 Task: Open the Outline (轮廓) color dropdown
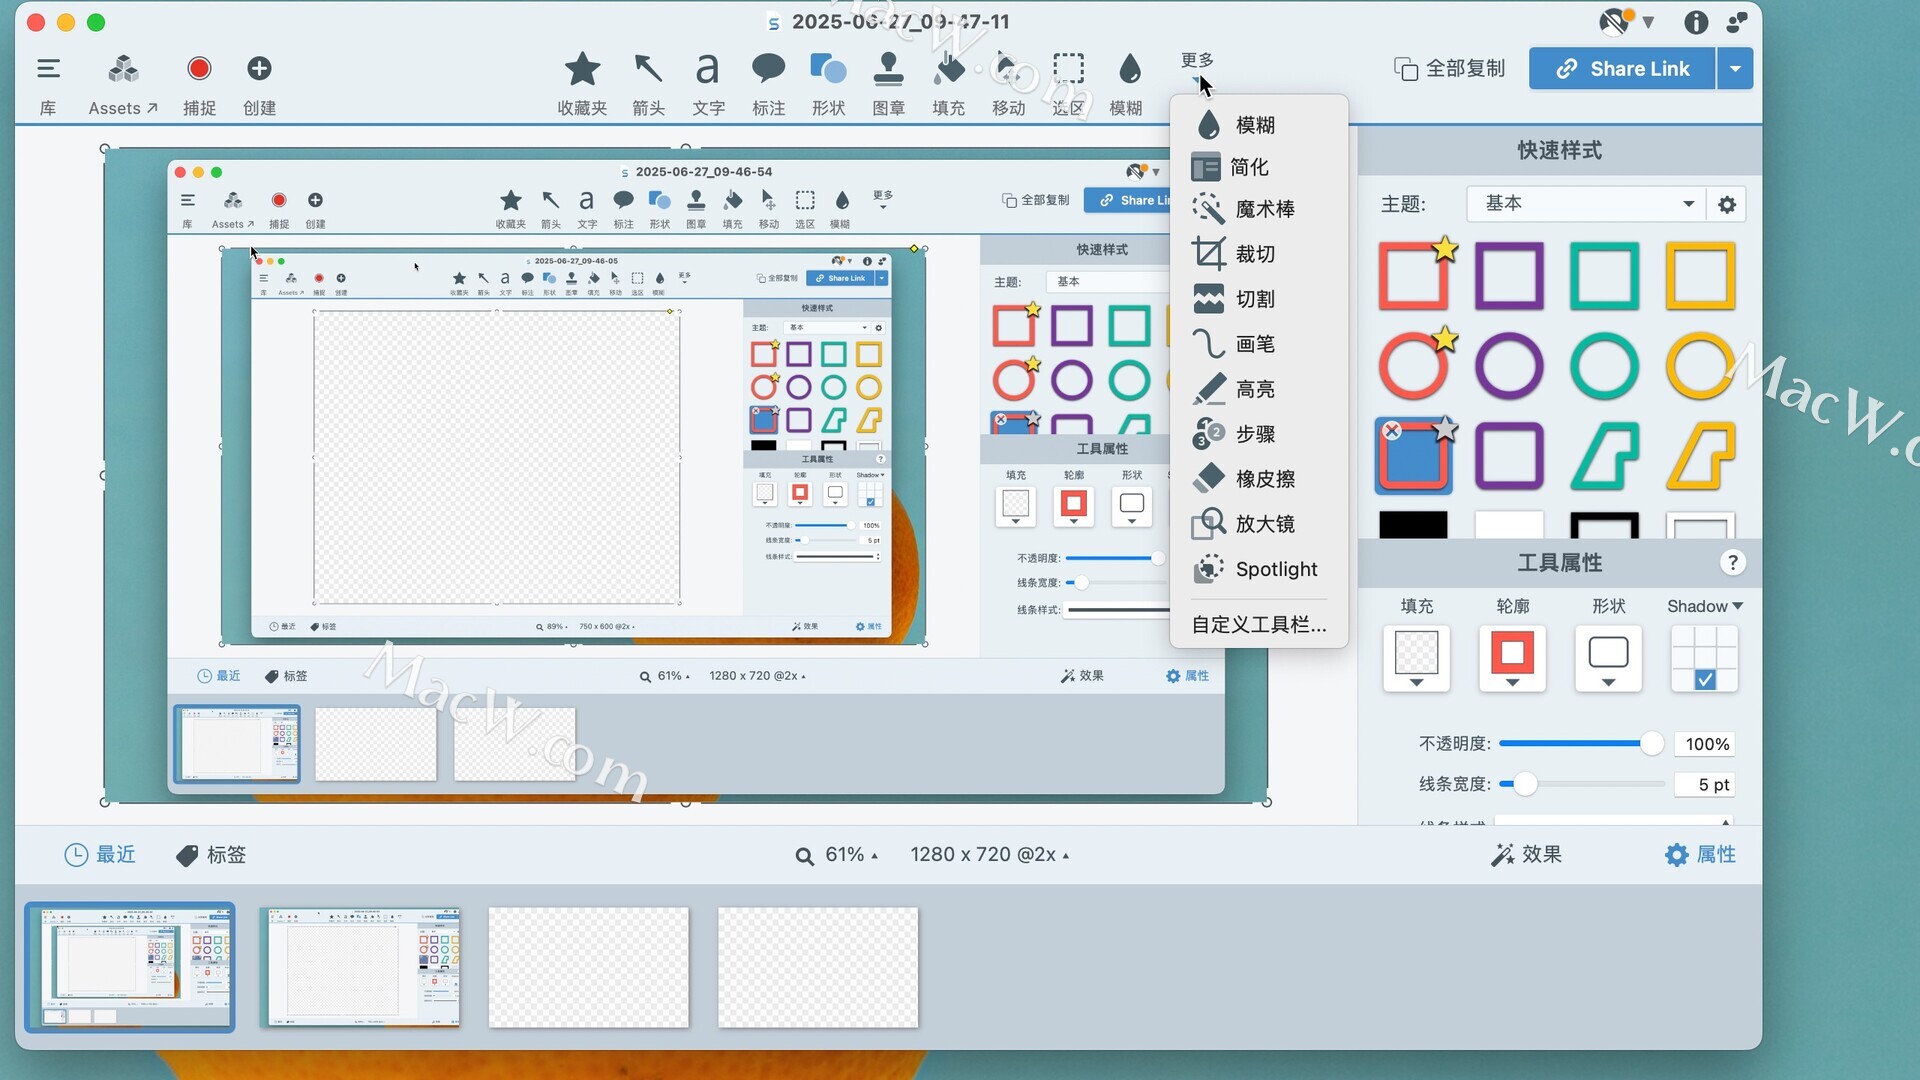pos(1513,659)
